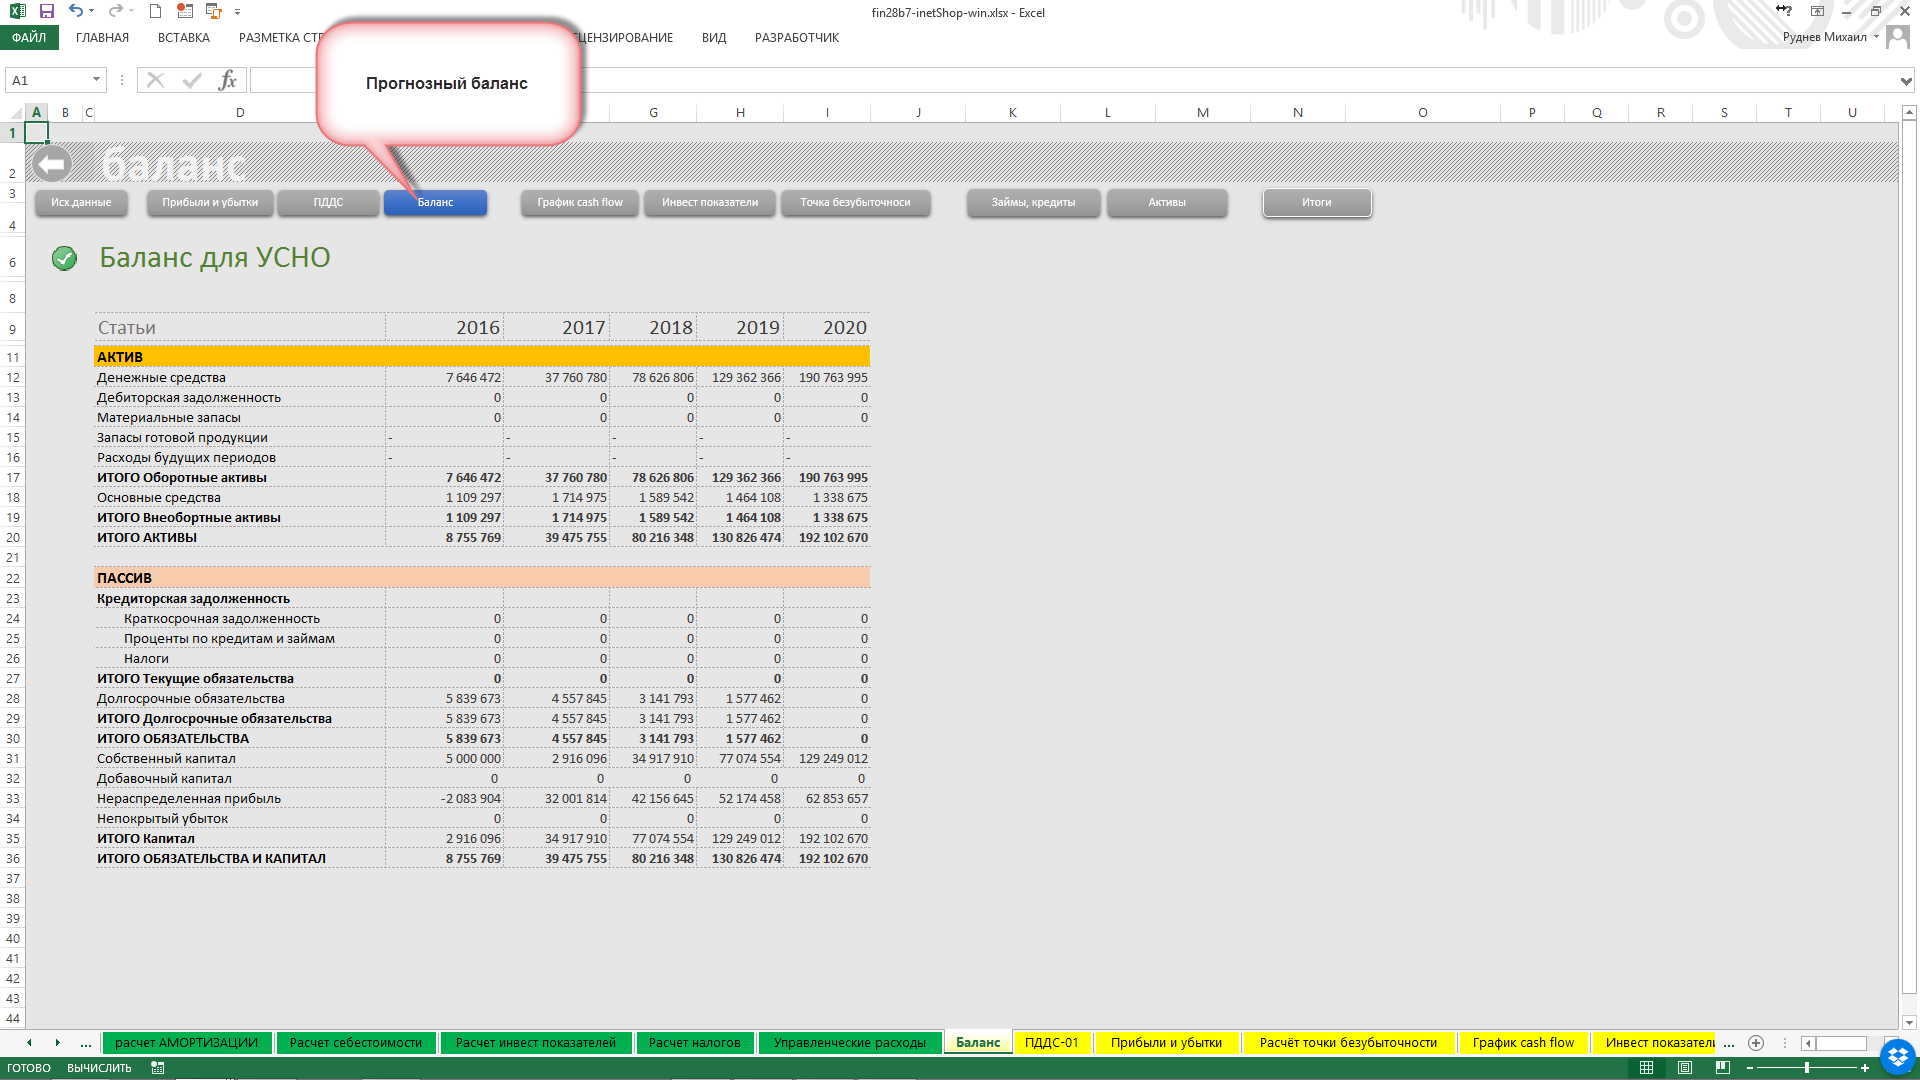Click the zoom out minus icon
Screen dimensions: 1920x1080
[x=1750, y=1068]
